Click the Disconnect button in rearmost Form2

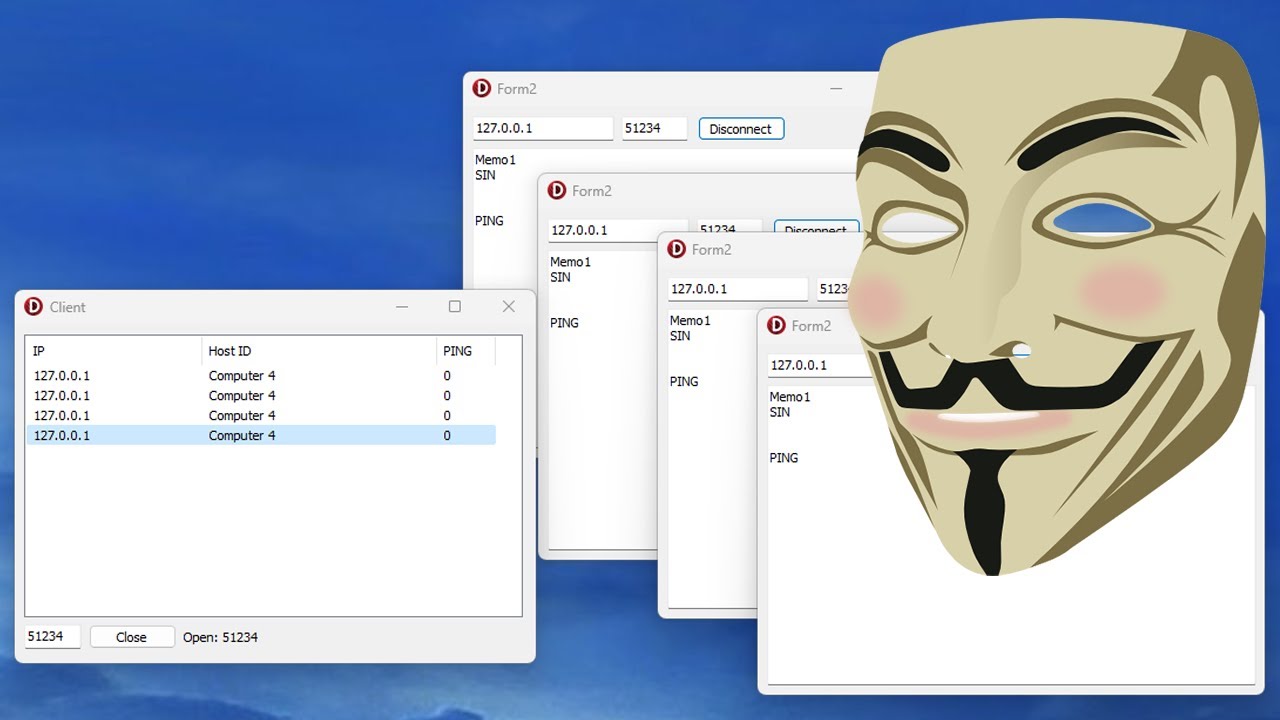[x=741, y=129]
